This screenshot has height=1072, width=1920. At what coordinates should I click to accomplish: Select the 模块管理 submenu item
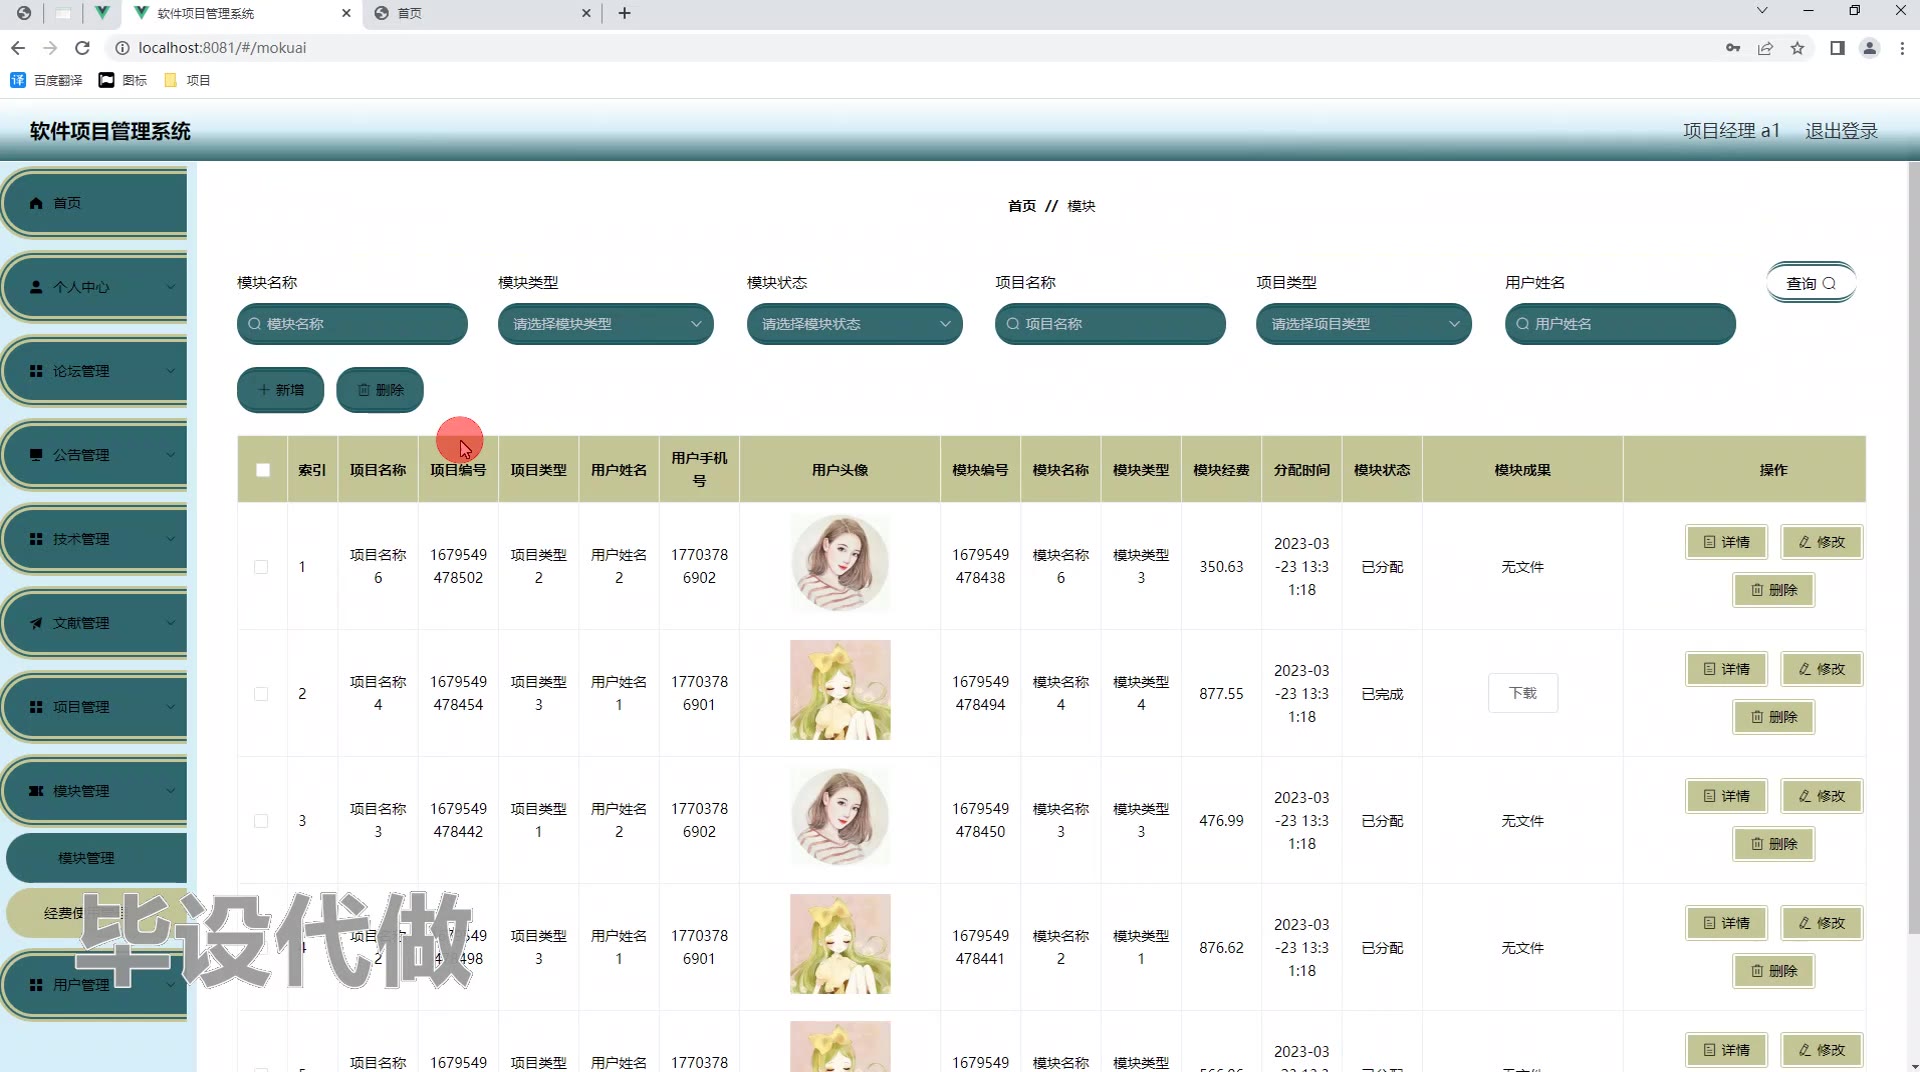click(96, 858)
